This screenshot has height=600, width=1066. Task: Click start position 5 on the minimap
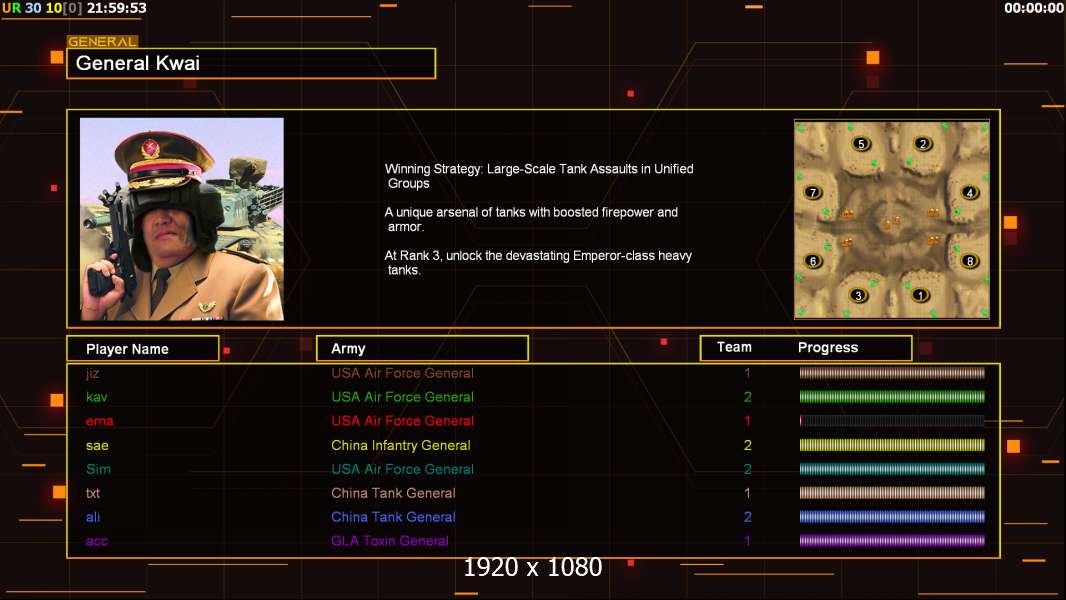[x=861, y=144]
